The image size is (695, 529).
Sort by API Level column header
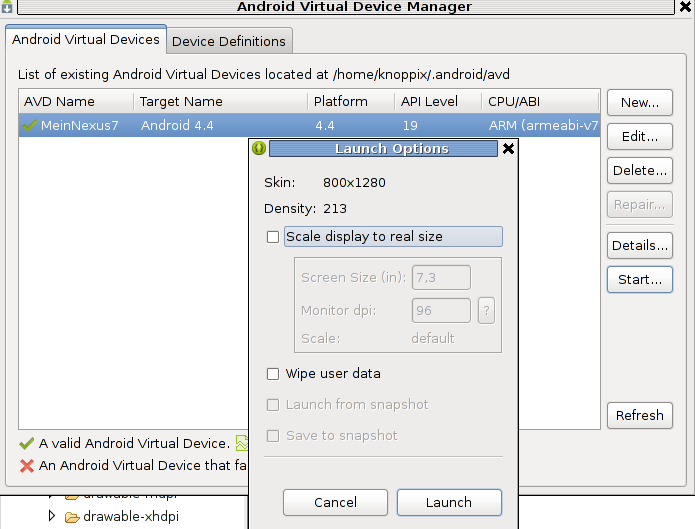coord(438,102)
